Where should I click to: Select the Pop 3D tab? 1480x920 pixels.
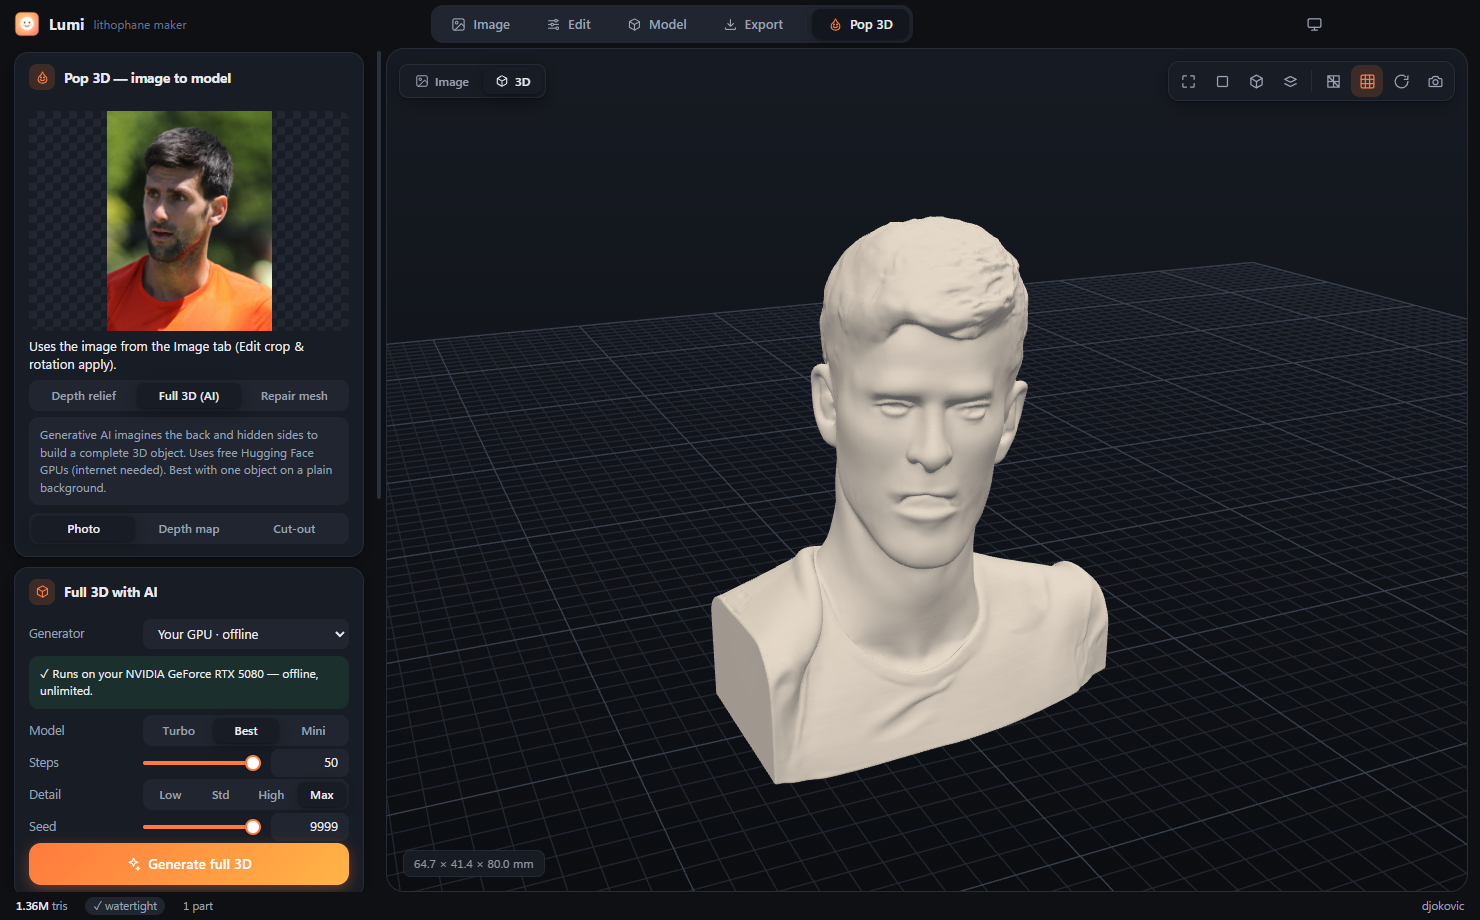click(860, 24)
